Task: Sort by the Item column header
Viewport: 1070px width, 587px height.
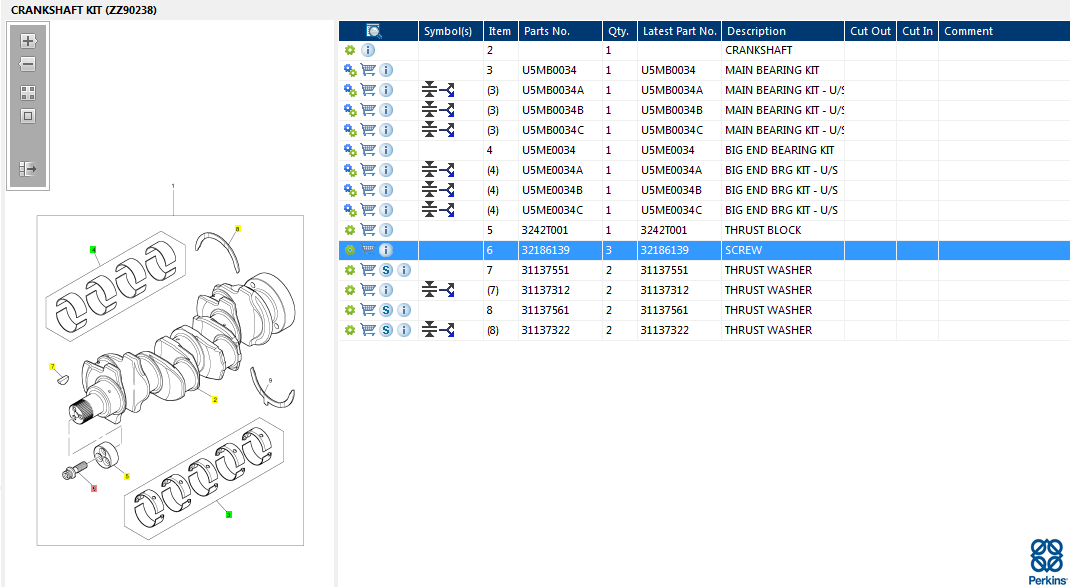Action: tap(500, 31)
